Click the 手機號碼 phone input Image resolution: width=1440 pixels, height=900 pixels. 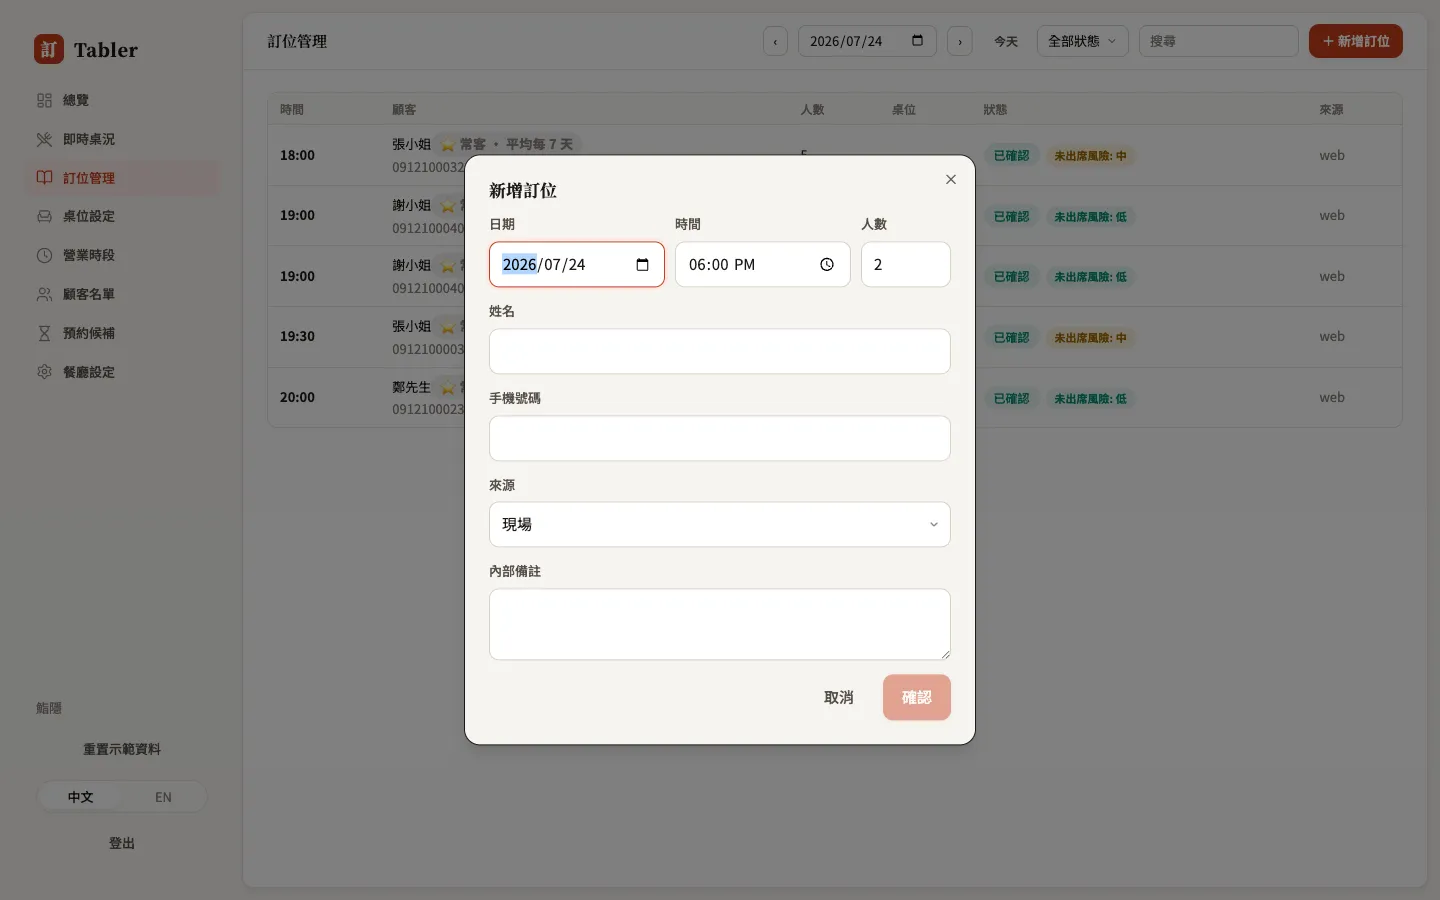[x=719, y=438]
